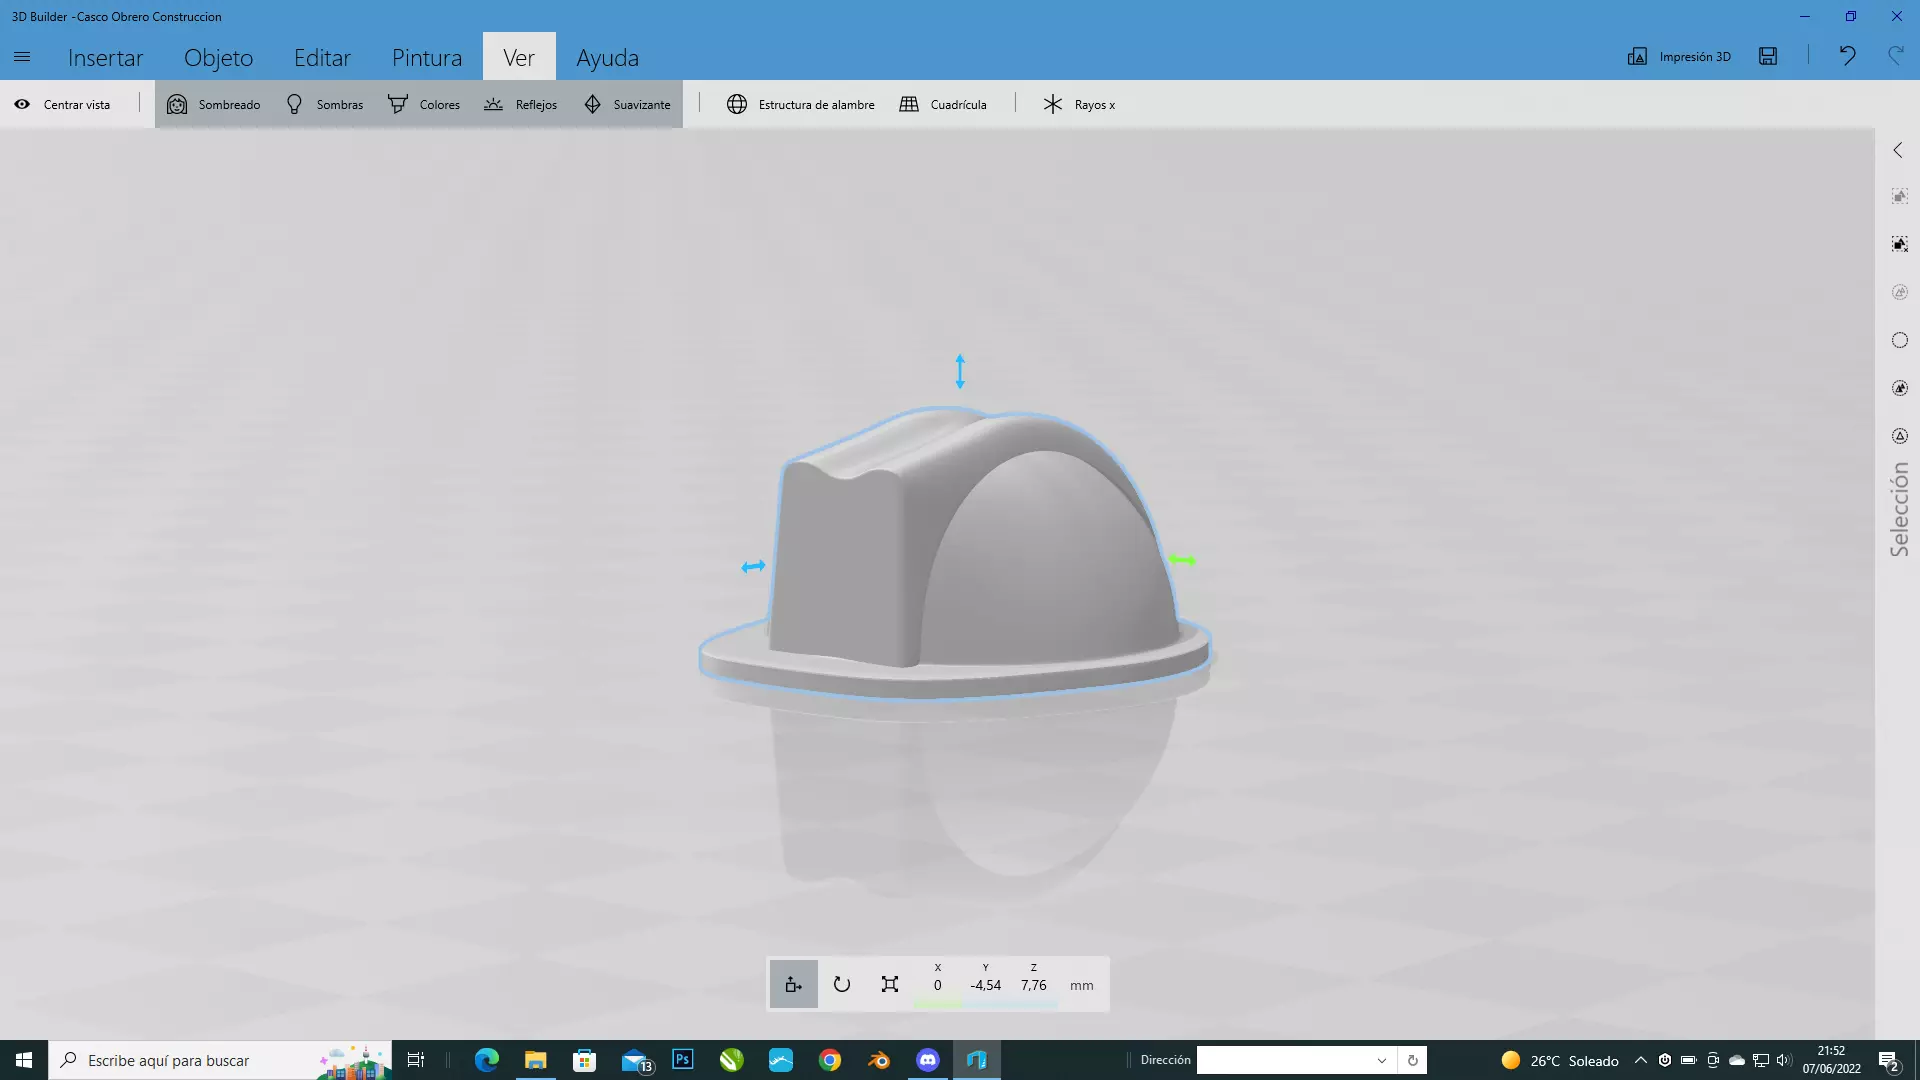1920x1080 pixels.
Task: Open the Dirección address dropdown arrow
Action: point(1381,1060)
